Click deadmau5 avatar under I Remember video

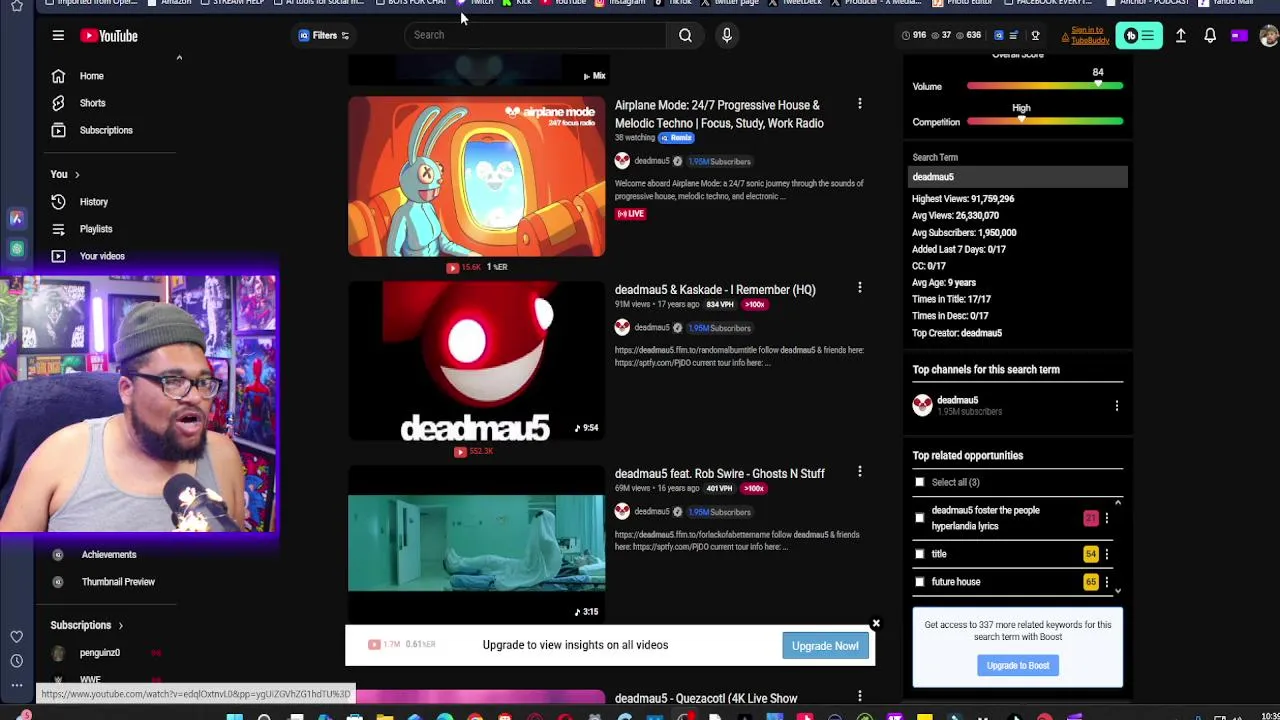(x=622, y=327)
